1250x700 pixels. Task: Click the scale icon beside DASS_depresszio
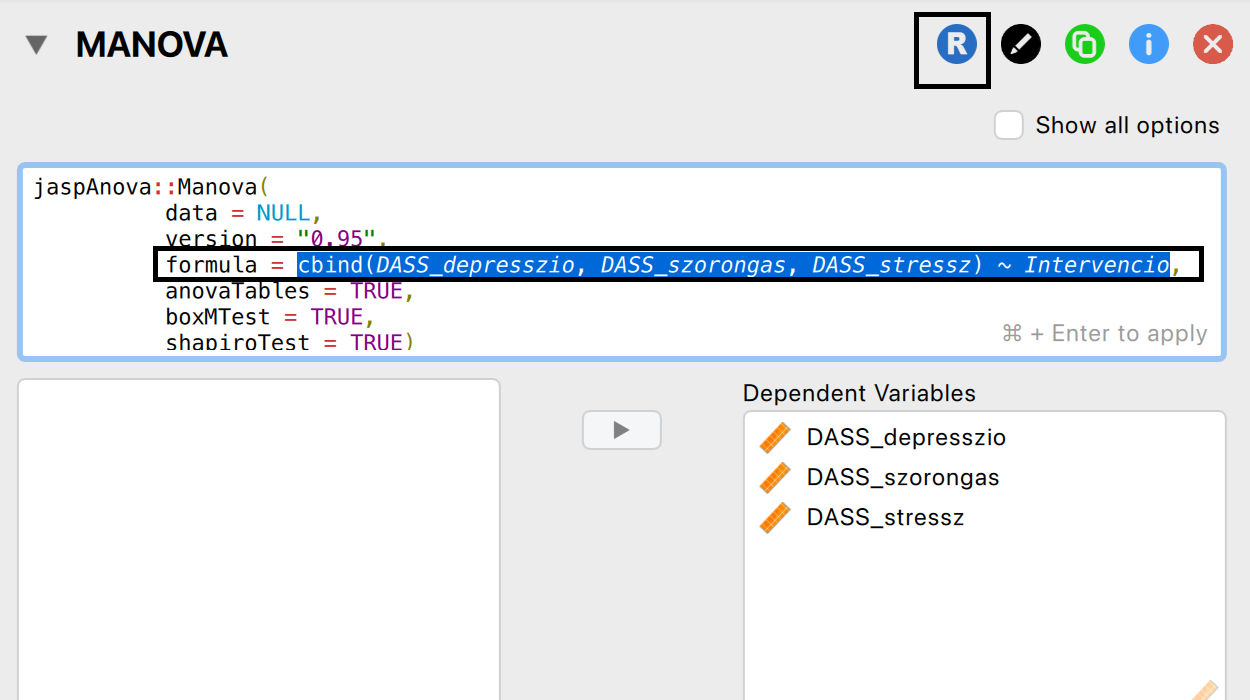click(775, 438)
